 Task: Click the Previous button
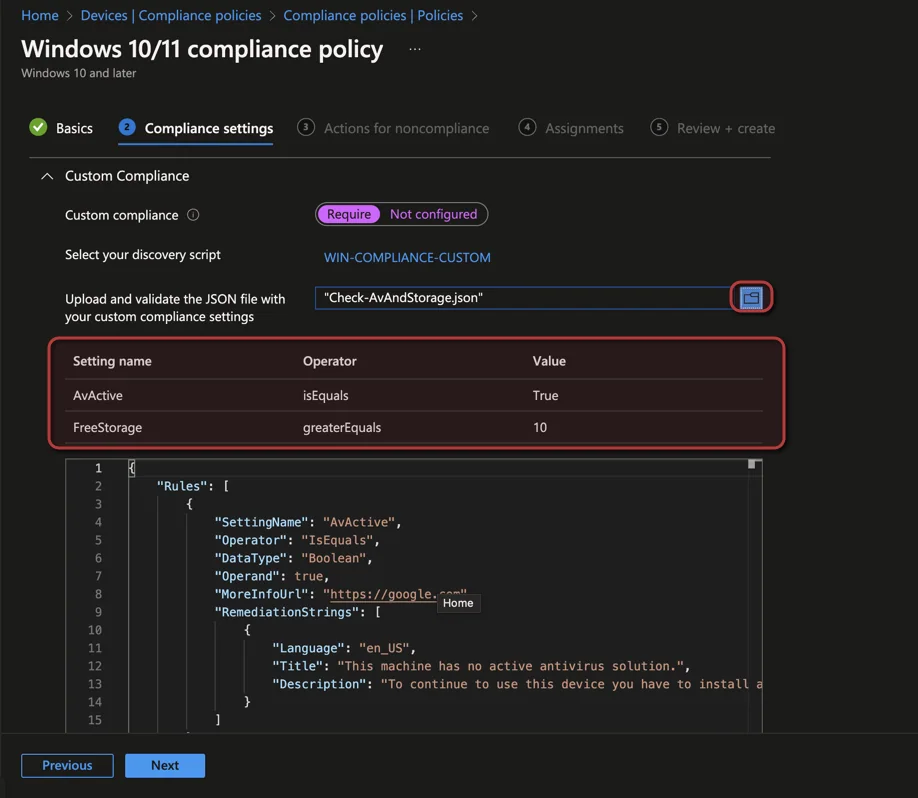click(x=67, y=766)
